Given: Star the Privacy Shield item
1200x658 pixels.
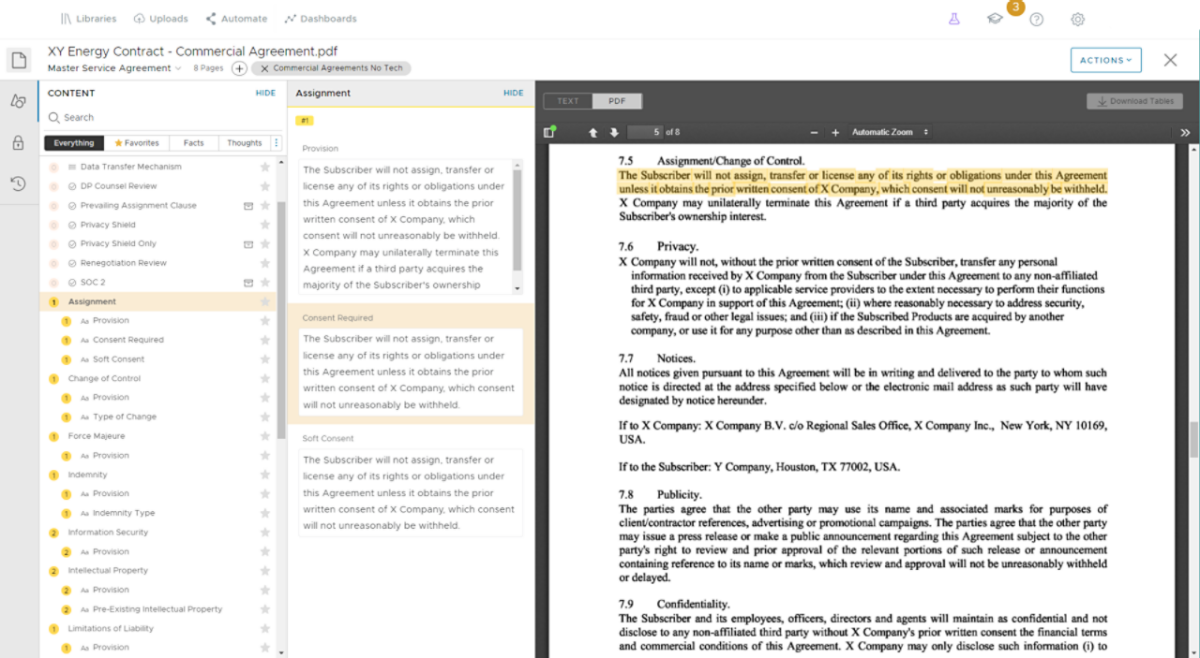Looking at the screenshot, I should (265, 225).
